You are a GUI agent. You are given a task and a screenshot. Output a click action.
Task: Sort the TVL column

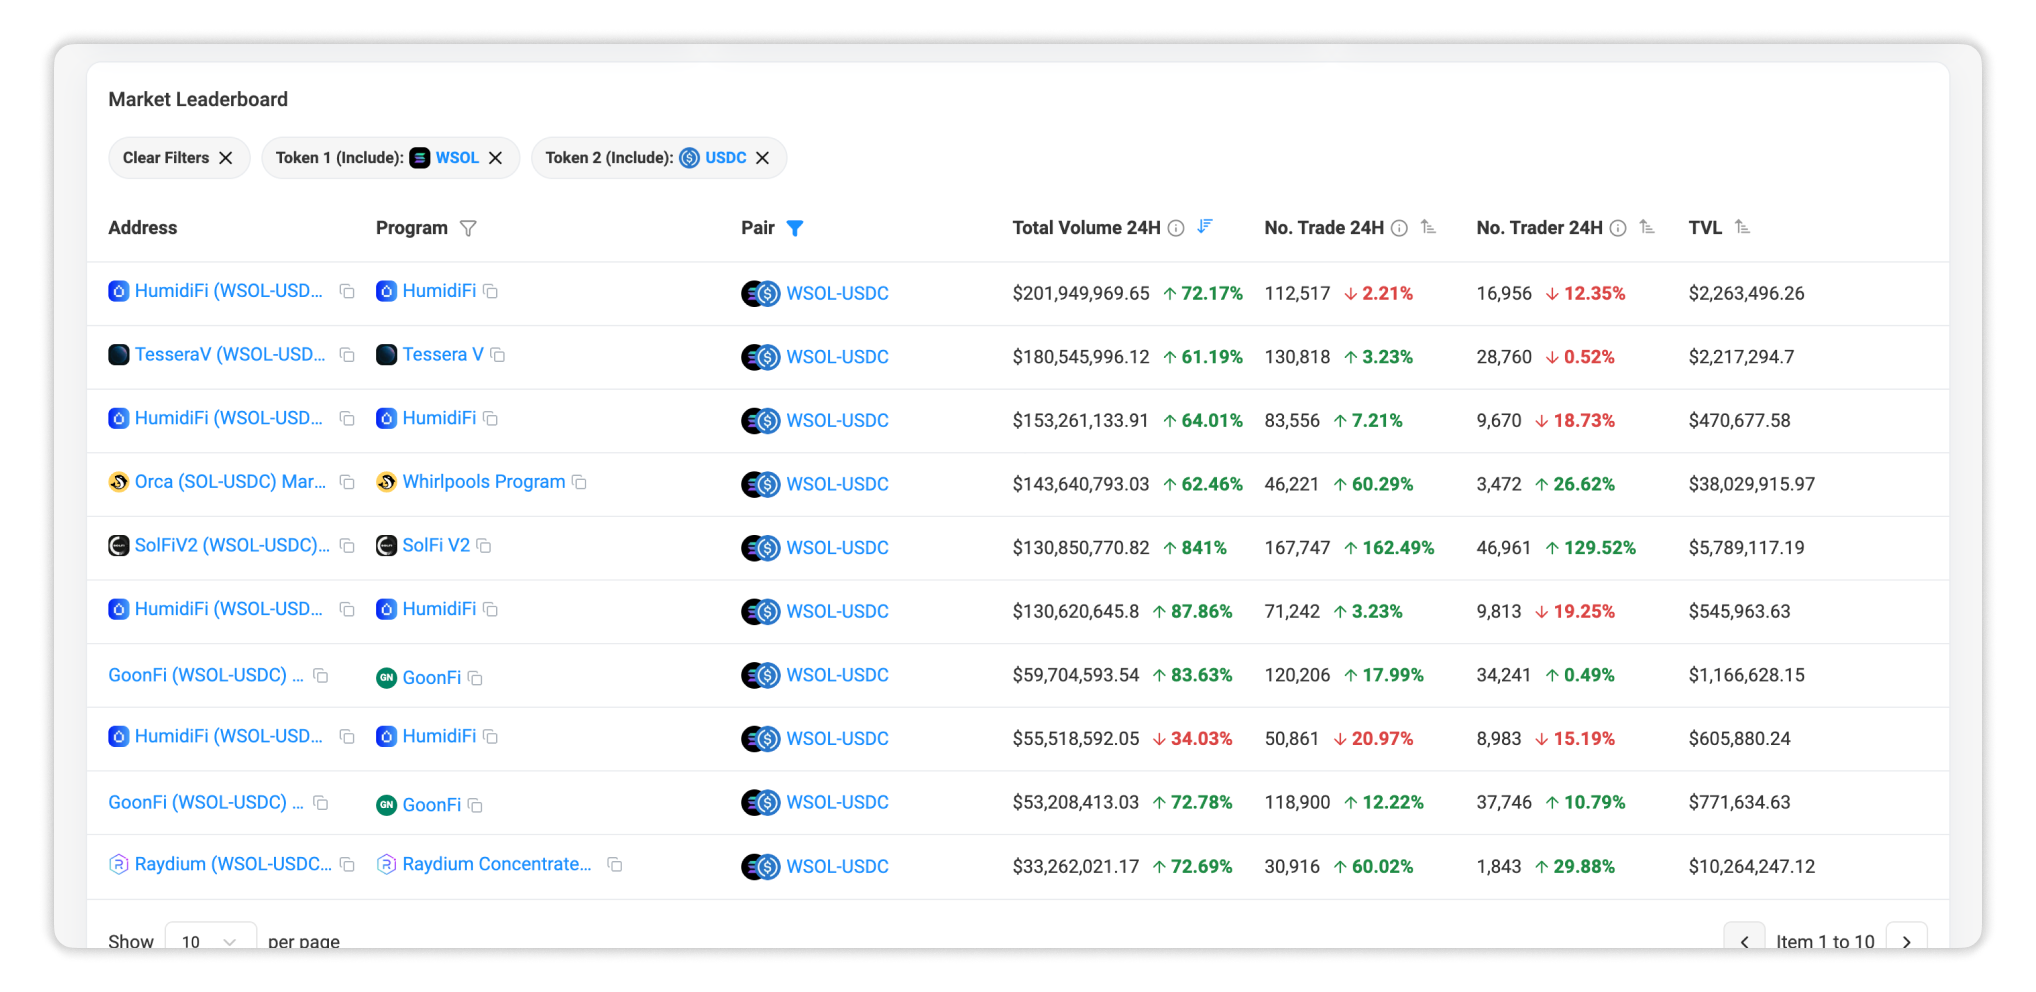[x=1742, y=227]
